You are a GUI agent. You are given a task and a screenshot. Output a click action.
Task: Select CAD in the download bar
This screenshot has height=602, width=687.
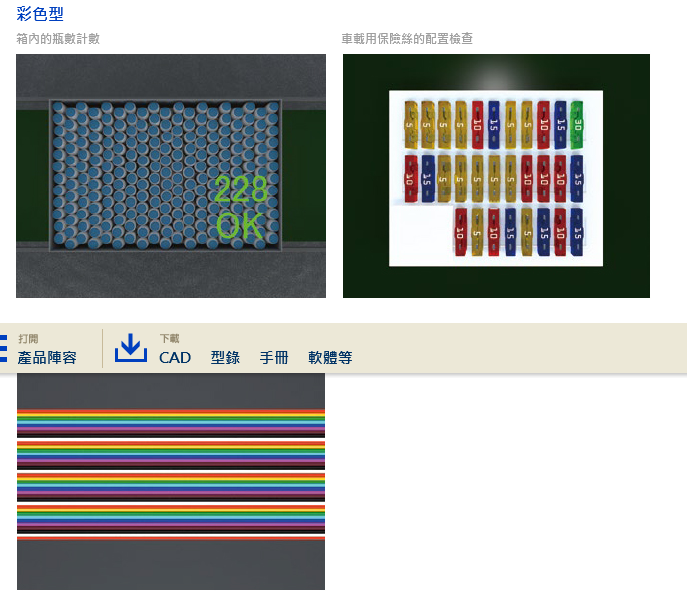[175, 357]
